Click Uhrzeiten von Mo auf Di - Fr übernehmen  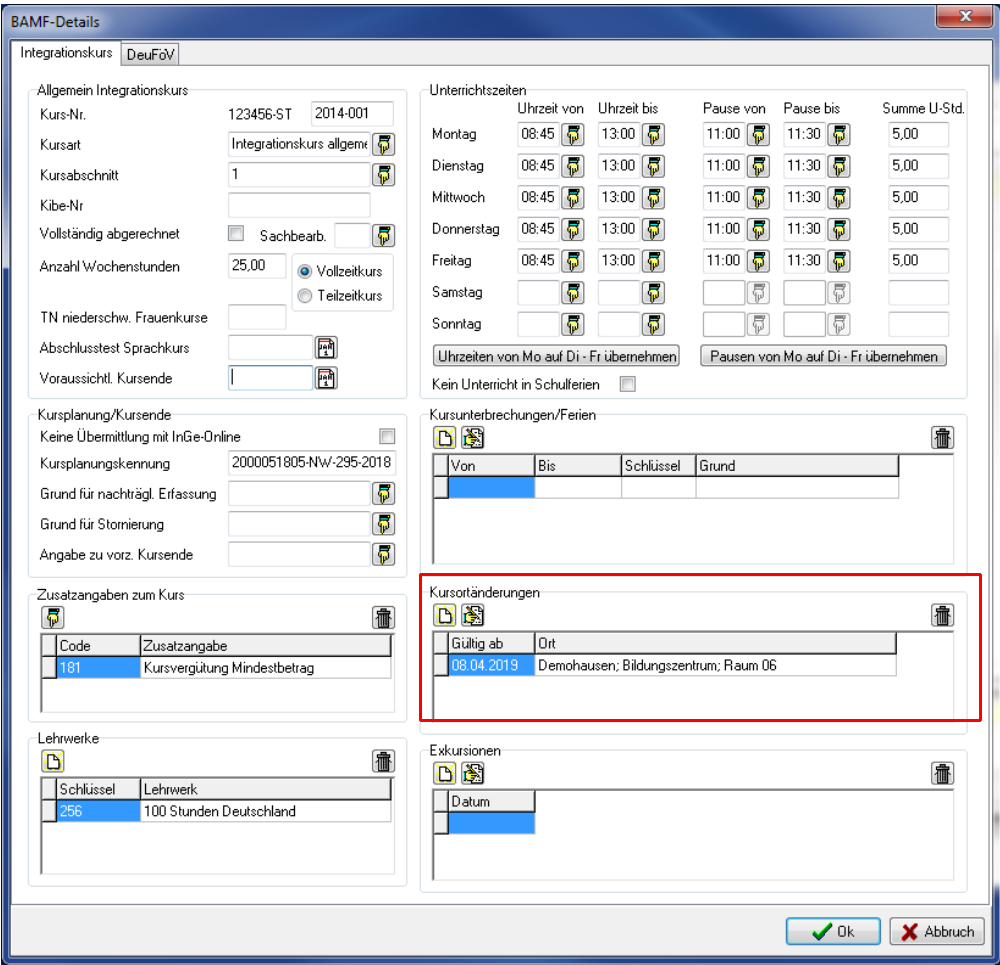point(555,357)
